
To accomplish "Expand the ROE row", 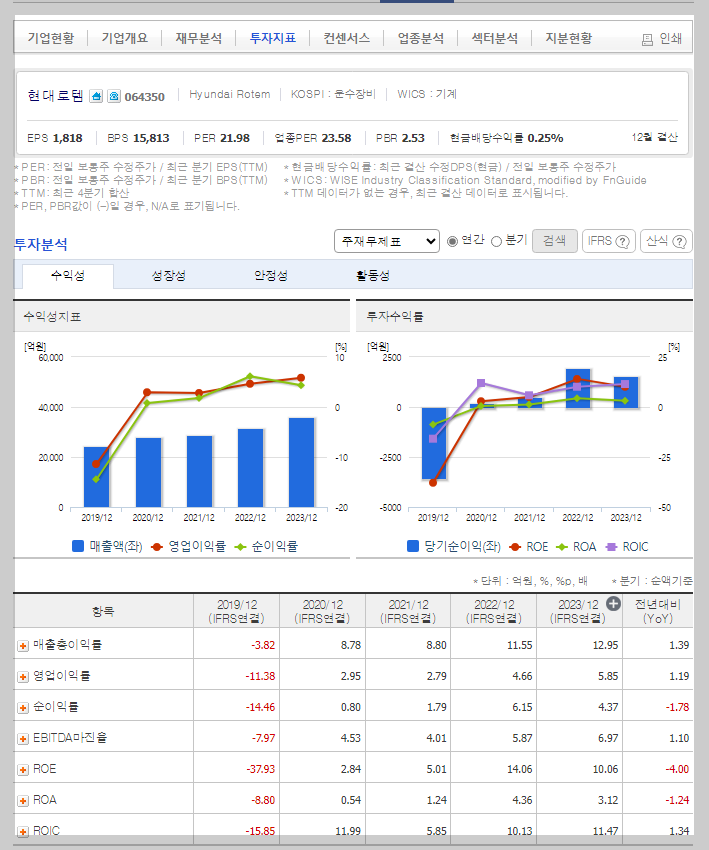I will pos(23,769).
